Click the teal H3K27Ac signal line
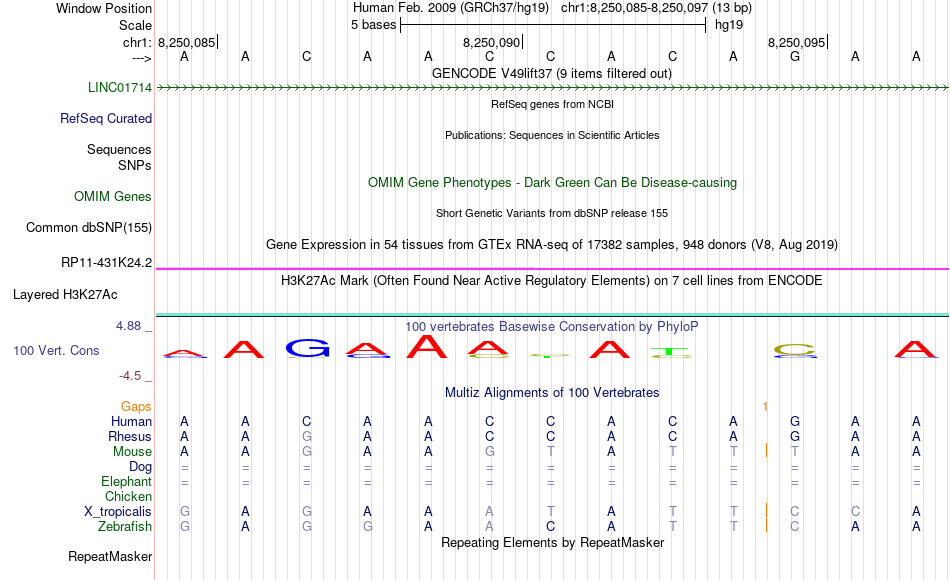The width and height of the screenshot is (950, 580). click(x=552, y=315)
